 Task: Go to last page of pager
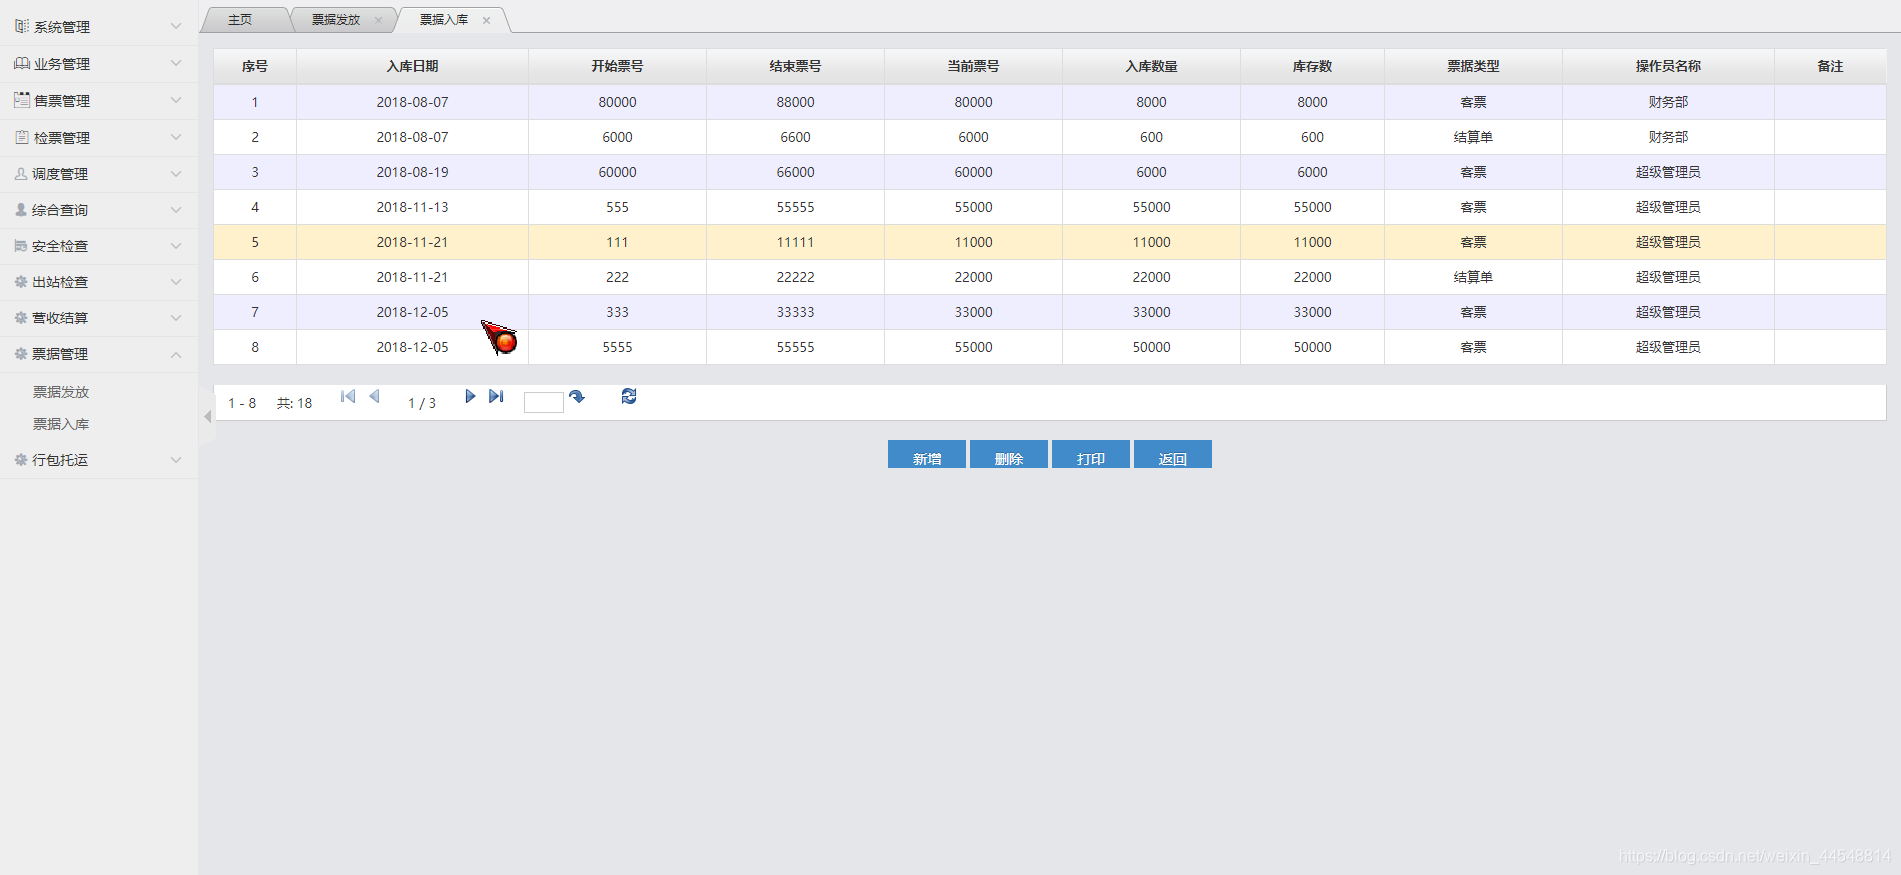tap(496, 396)
